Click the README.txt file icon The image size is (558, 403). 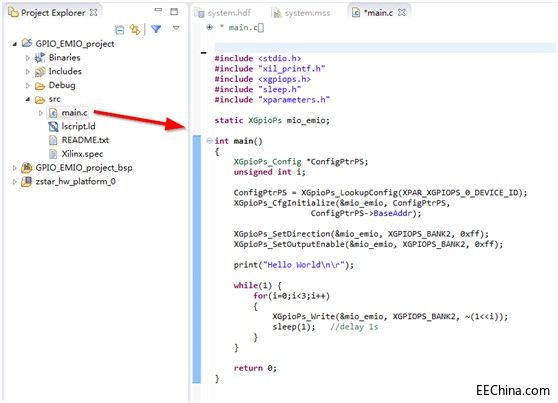(53, 140)
